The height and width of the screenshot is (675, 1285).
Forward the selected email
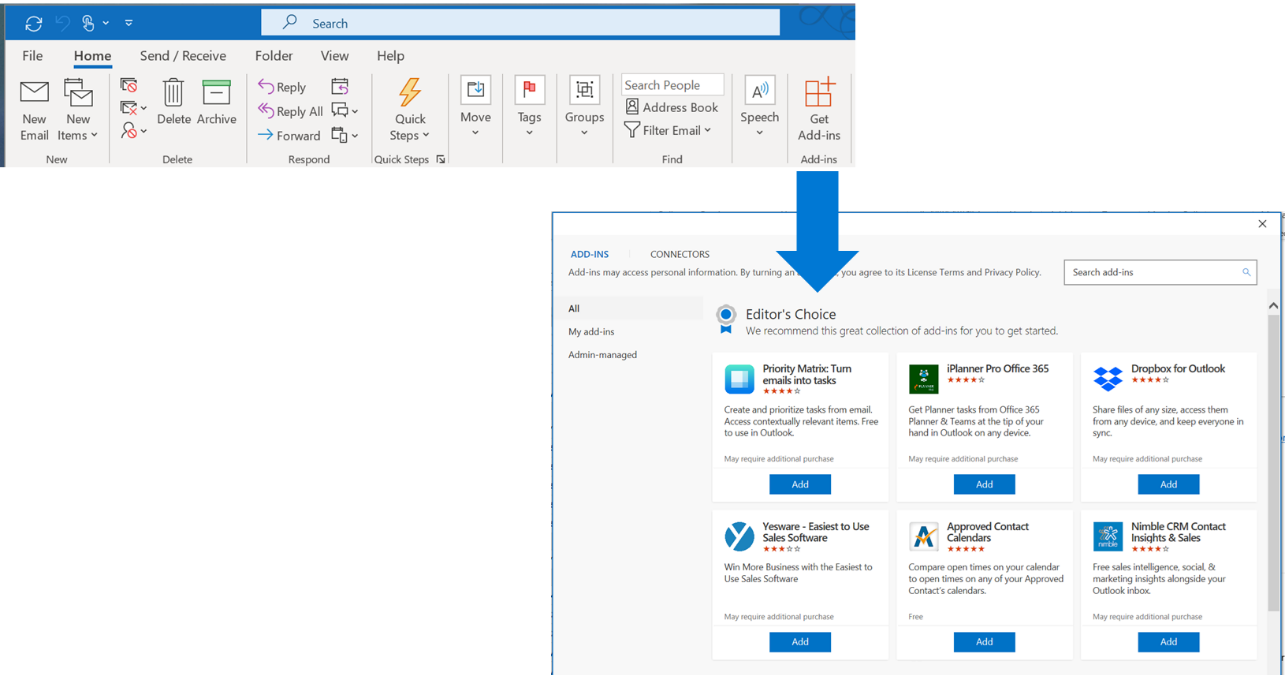[289, 135]
